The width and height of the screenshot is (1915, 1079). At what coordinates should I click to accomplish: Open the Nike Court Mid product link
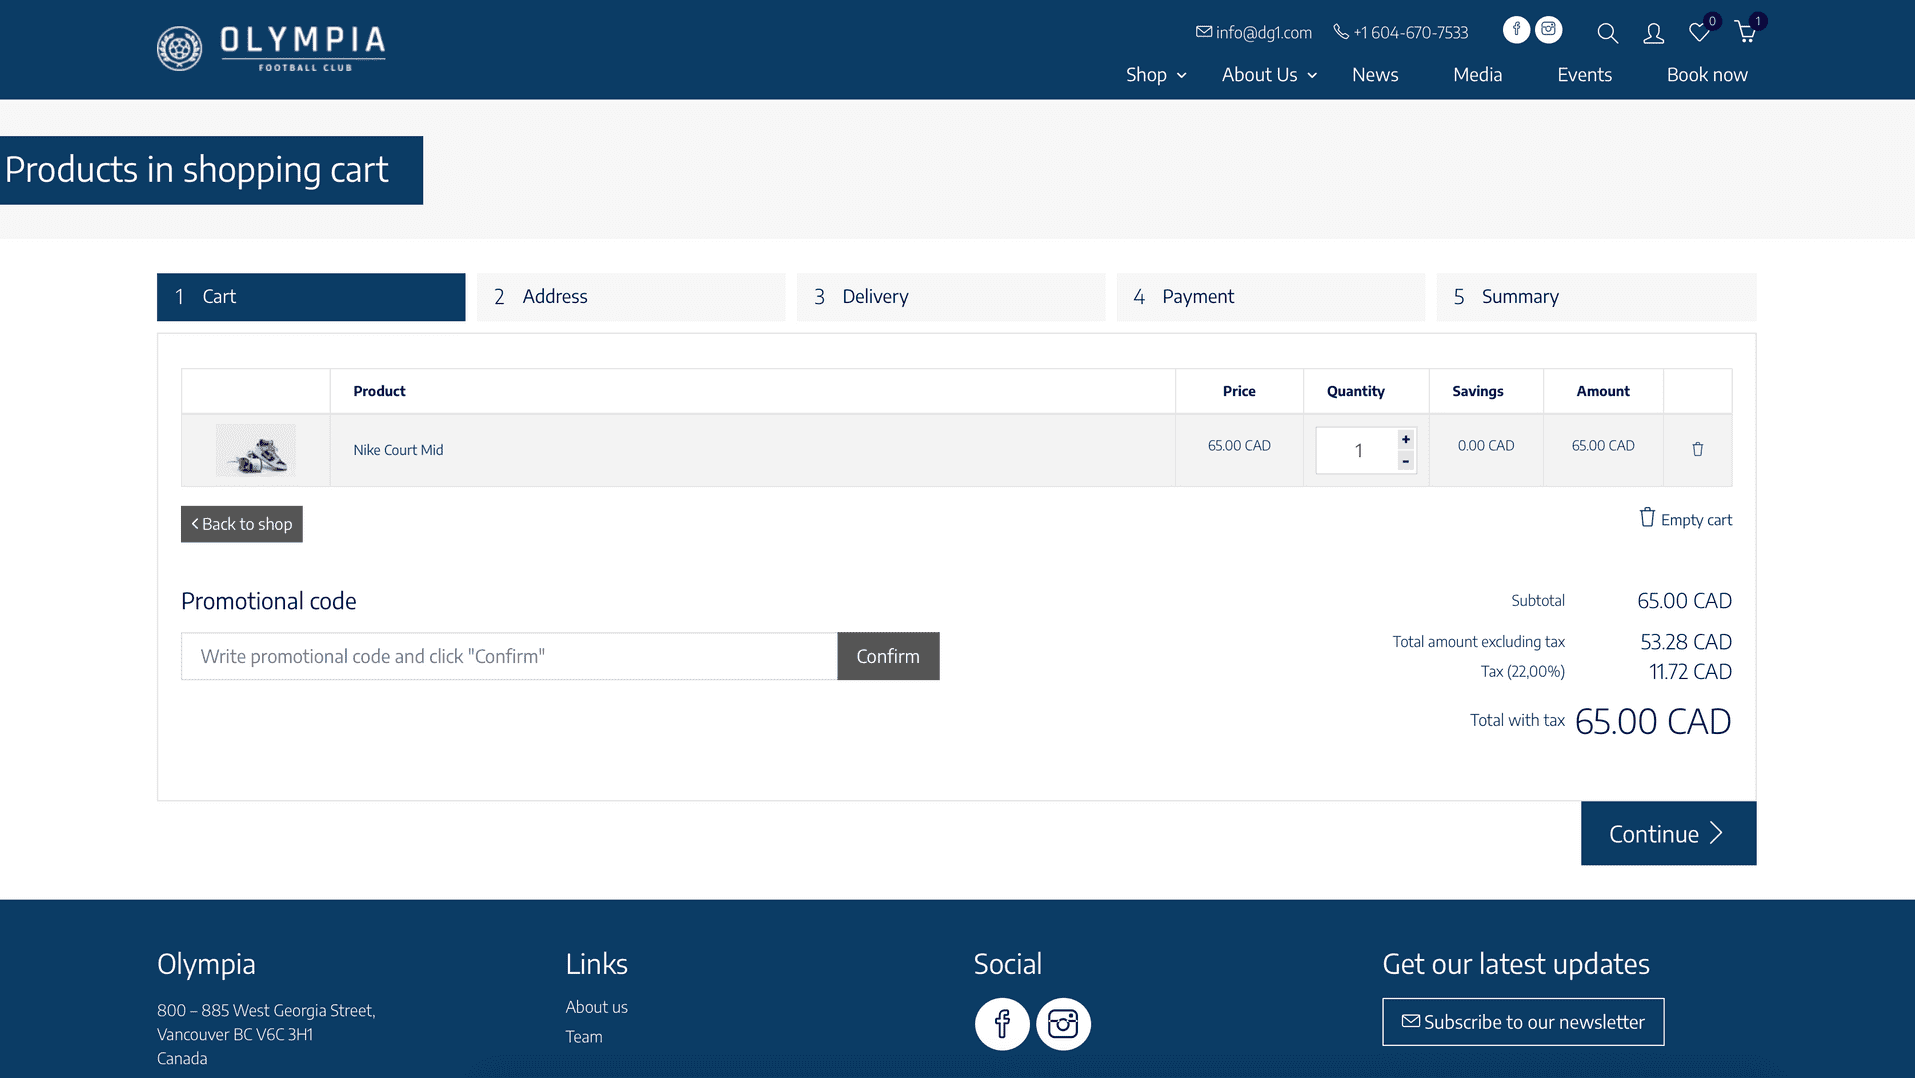click(x=398, y=450)
